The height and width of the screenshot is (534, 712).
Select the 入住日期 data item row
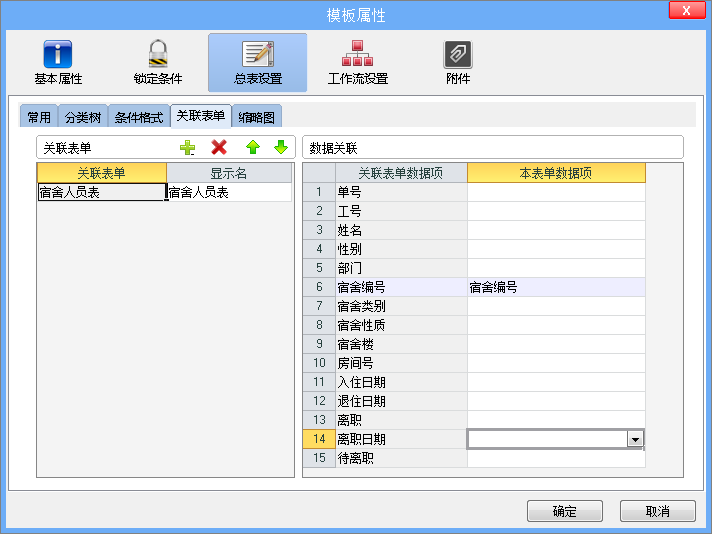point(401,382)
